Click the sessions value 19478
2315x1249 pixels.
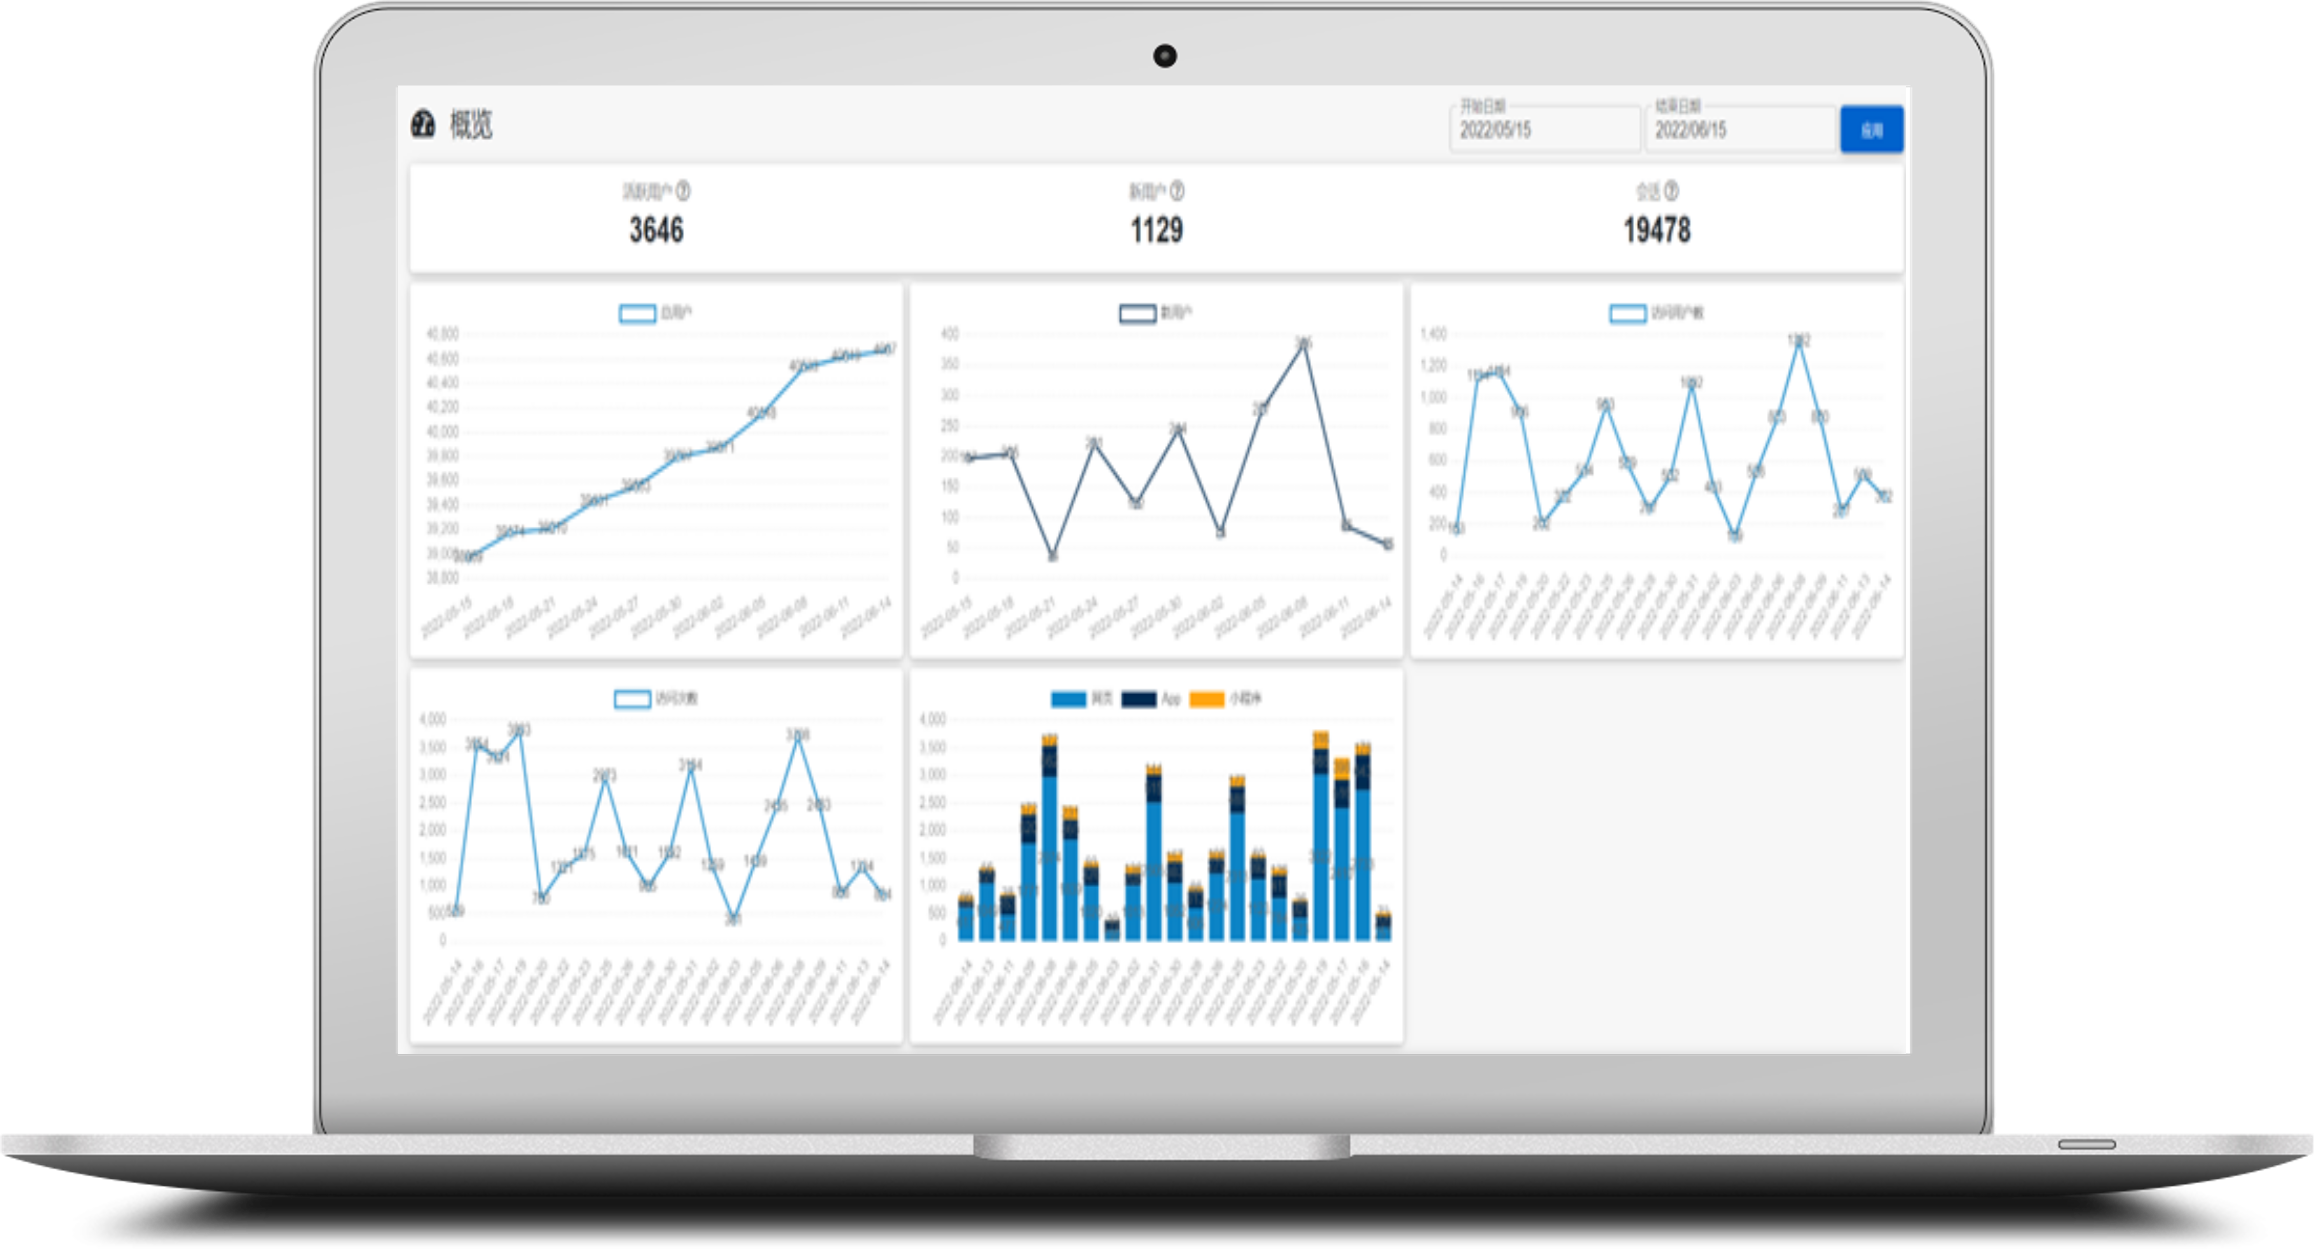coord(1656,230)
